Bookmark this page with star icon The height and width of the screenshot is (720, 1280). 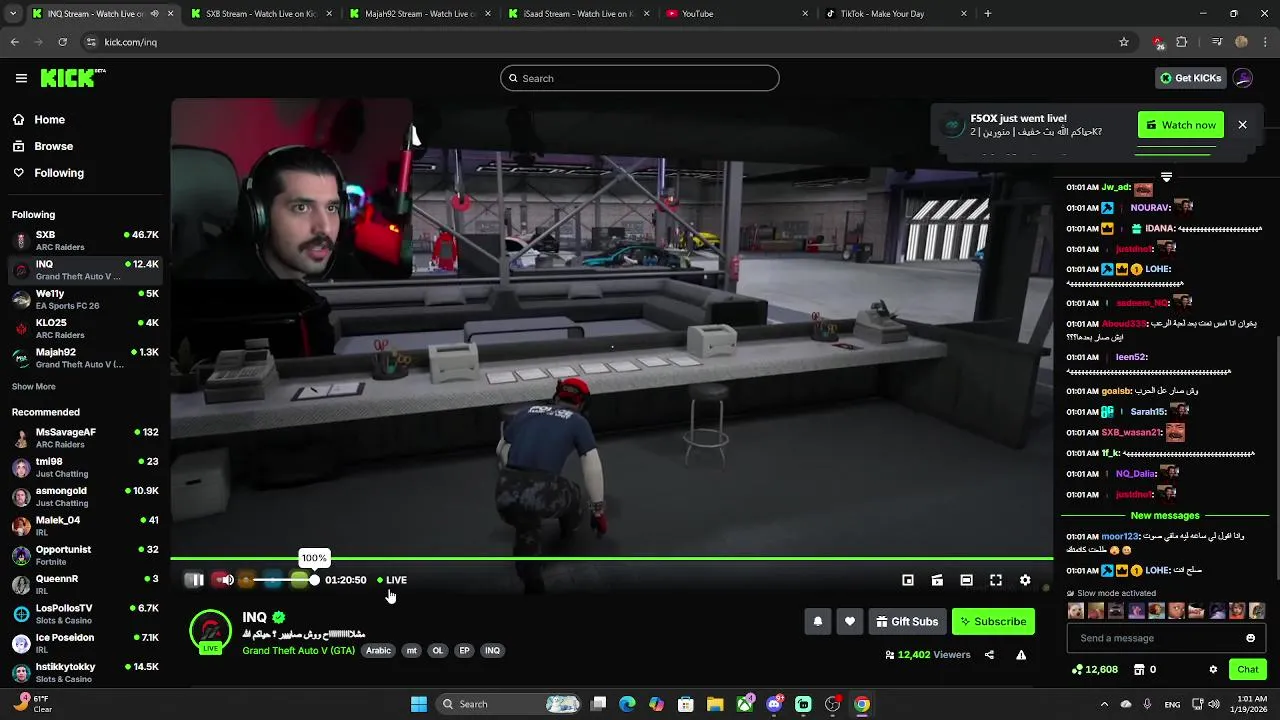(x=1124, y=42)
